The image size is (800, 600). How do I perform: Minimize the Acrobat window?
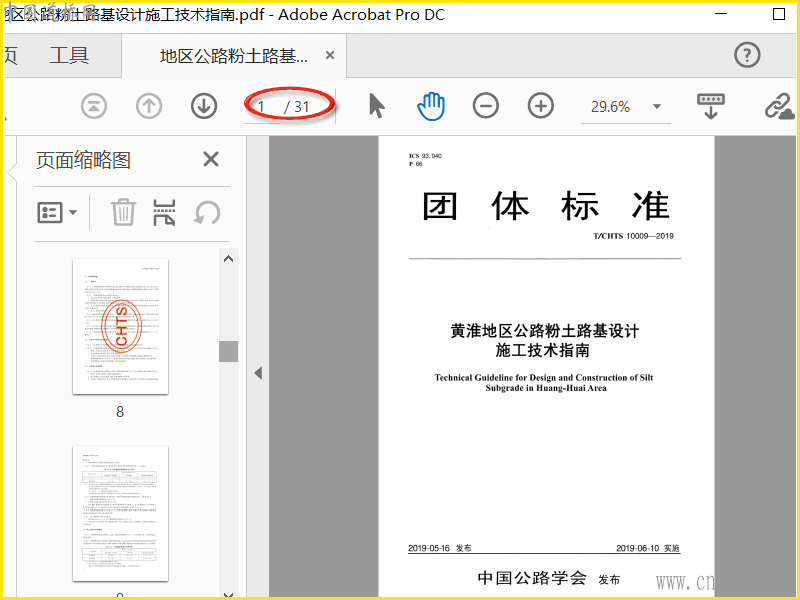point(721,14)
